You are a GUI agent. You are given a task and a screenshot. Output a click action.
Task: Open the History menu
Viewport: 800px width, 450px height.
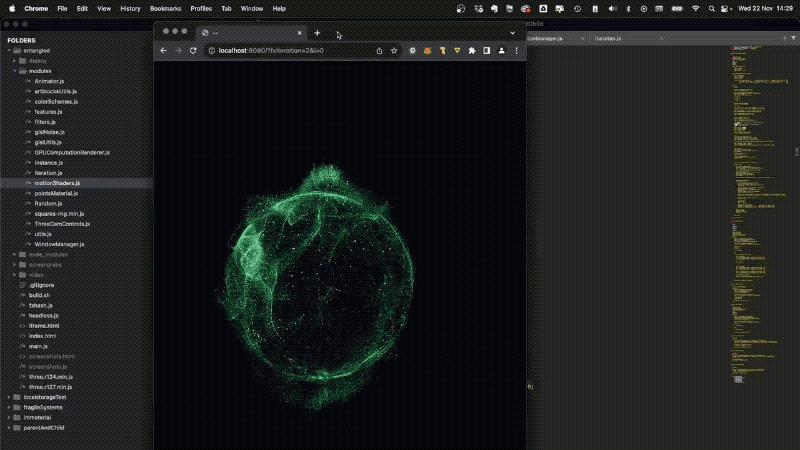[x=130, y=9]
